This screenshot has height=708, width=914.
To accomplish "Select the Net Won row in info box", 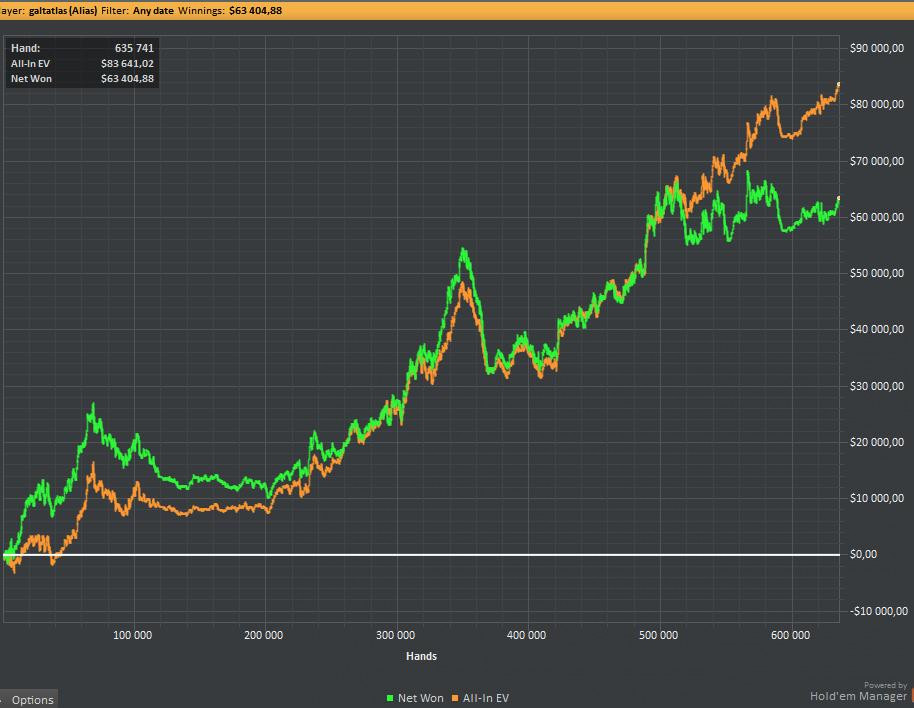I will [x=81, y=78].
